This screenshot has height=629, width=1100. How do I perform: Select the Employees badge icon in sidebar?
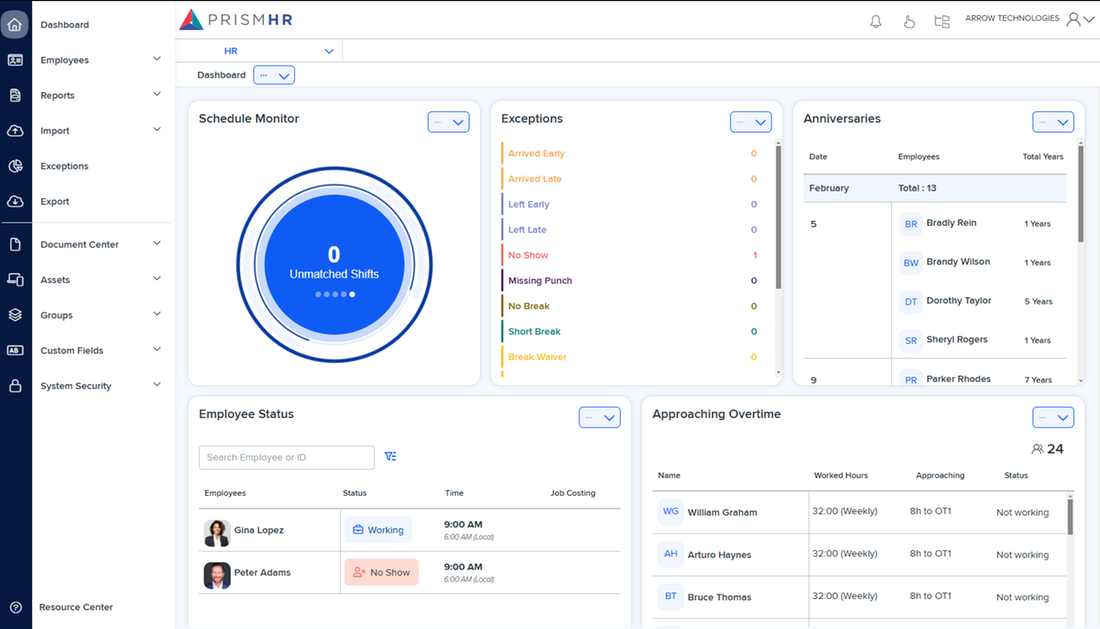pos(15,60)
